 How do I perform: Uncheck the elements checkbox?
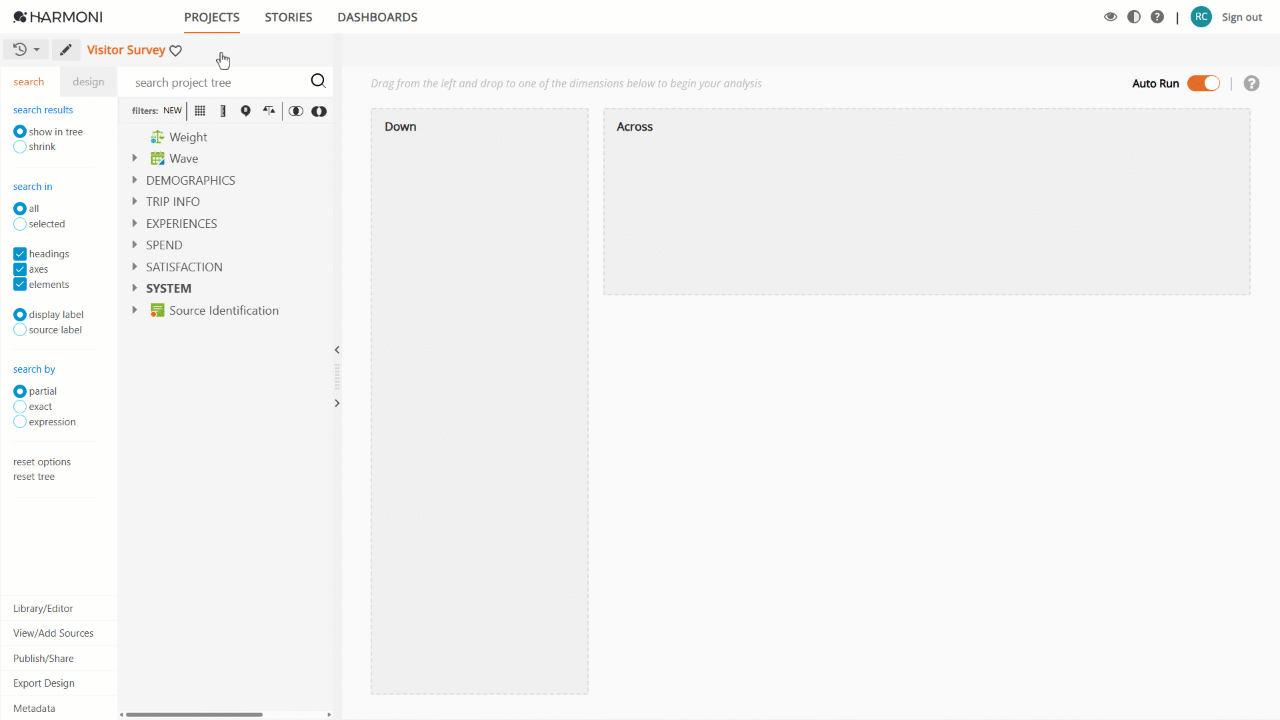(20, 284)
